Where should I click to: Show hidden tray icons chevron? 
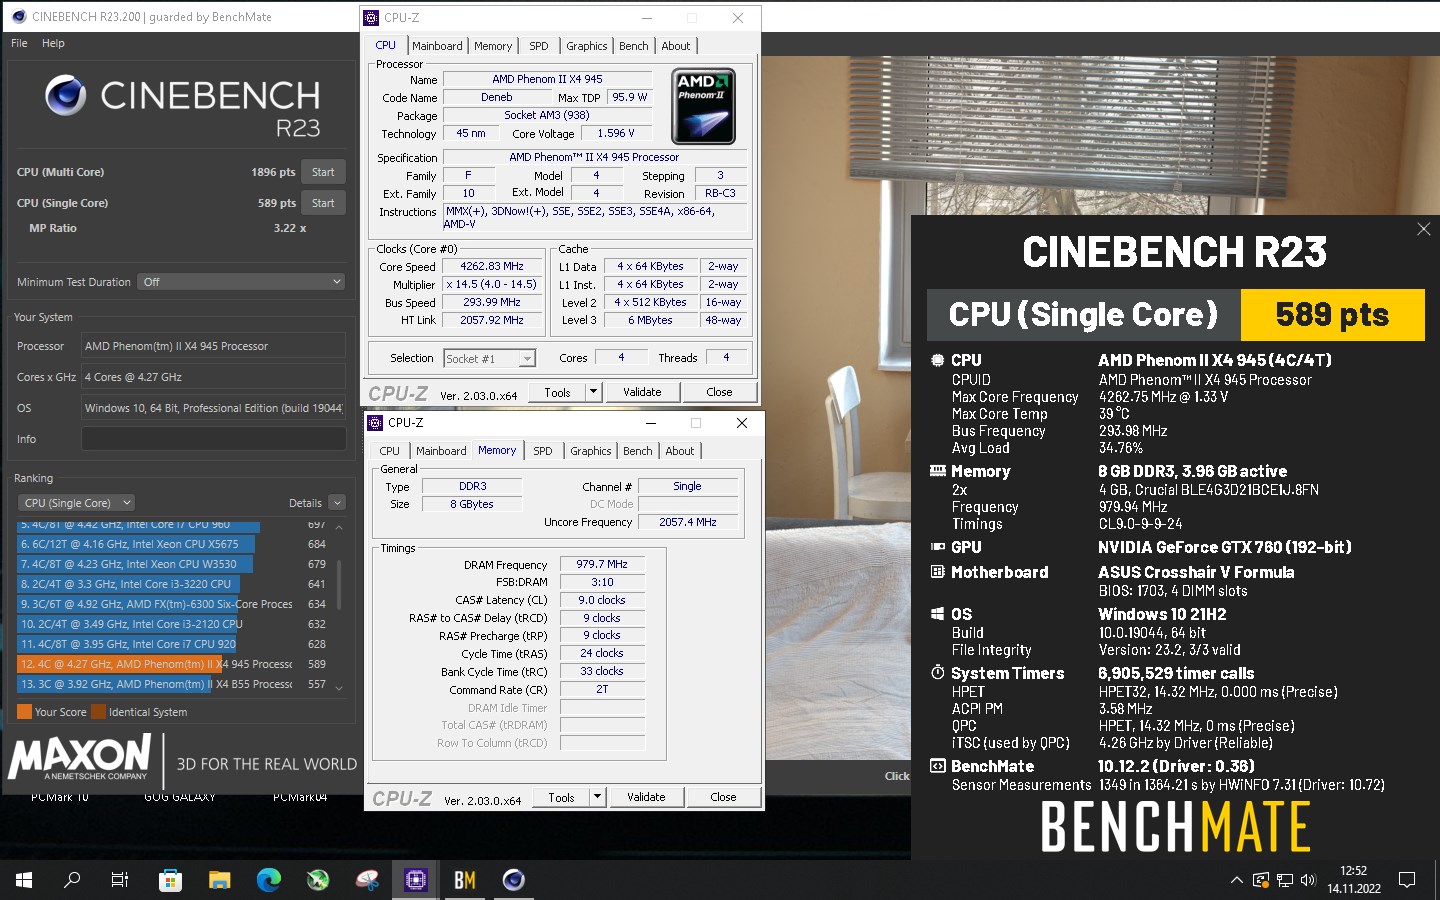tap(1237, 880)
